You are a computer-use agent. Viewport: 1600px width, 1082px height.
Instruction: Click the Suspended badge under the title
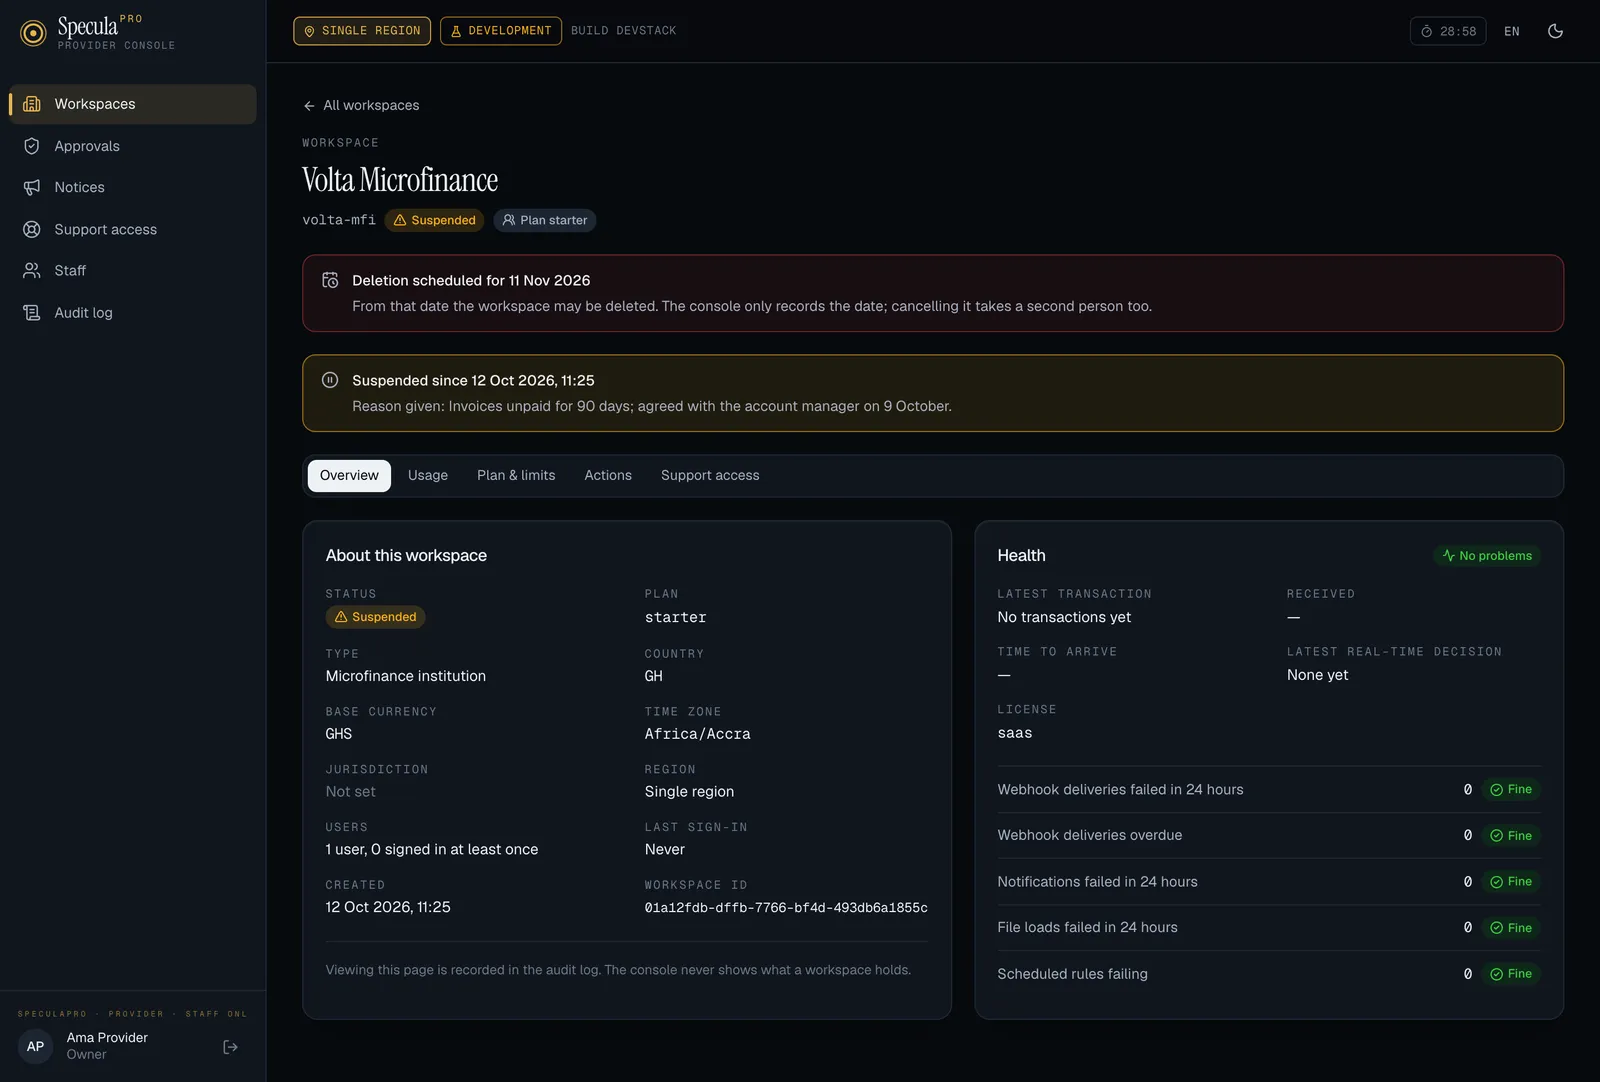click(x=434, y=220)
